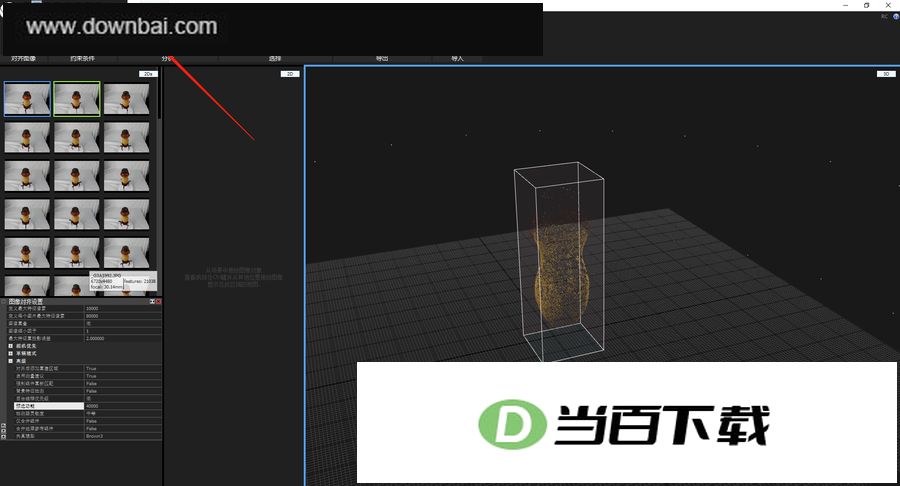Open the Brown3 distortion model dropdown
900x486 pixels.
tap(123, 436)
